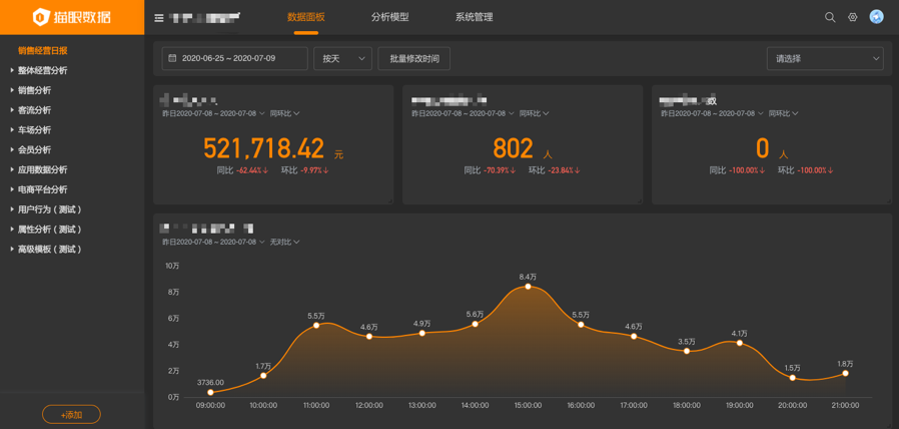899x429 pixels.
Task: Open the 系统管理 tab
Action: 473,17
